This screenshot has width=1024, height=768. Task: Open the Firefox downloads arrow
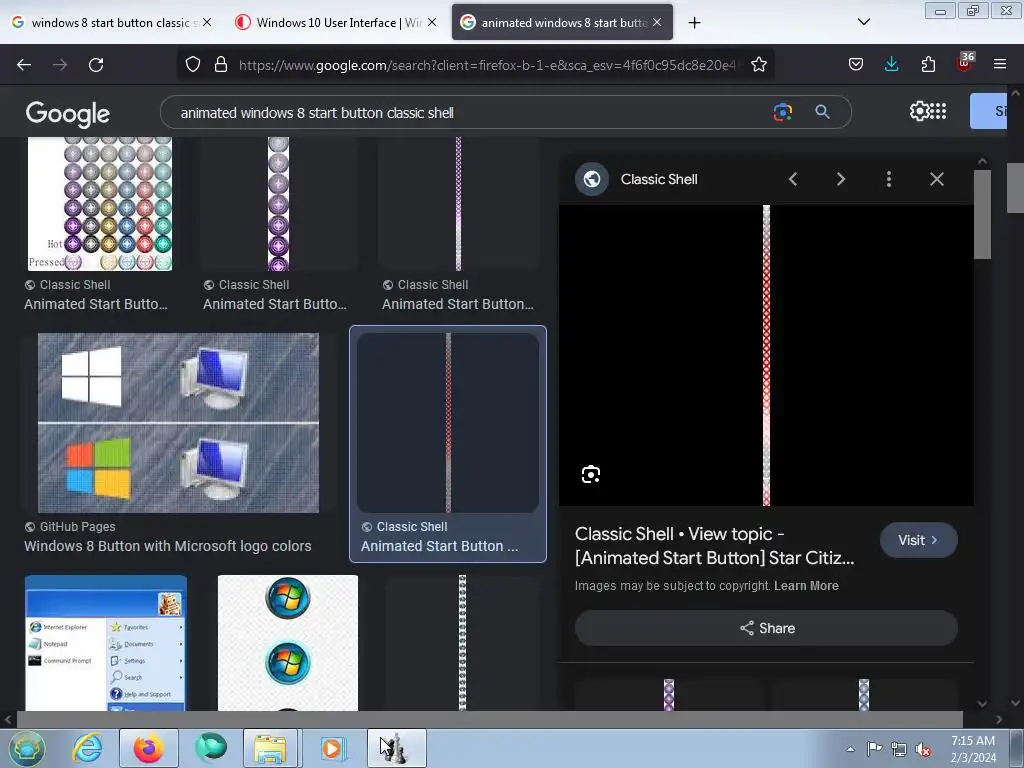click(891, 65)
